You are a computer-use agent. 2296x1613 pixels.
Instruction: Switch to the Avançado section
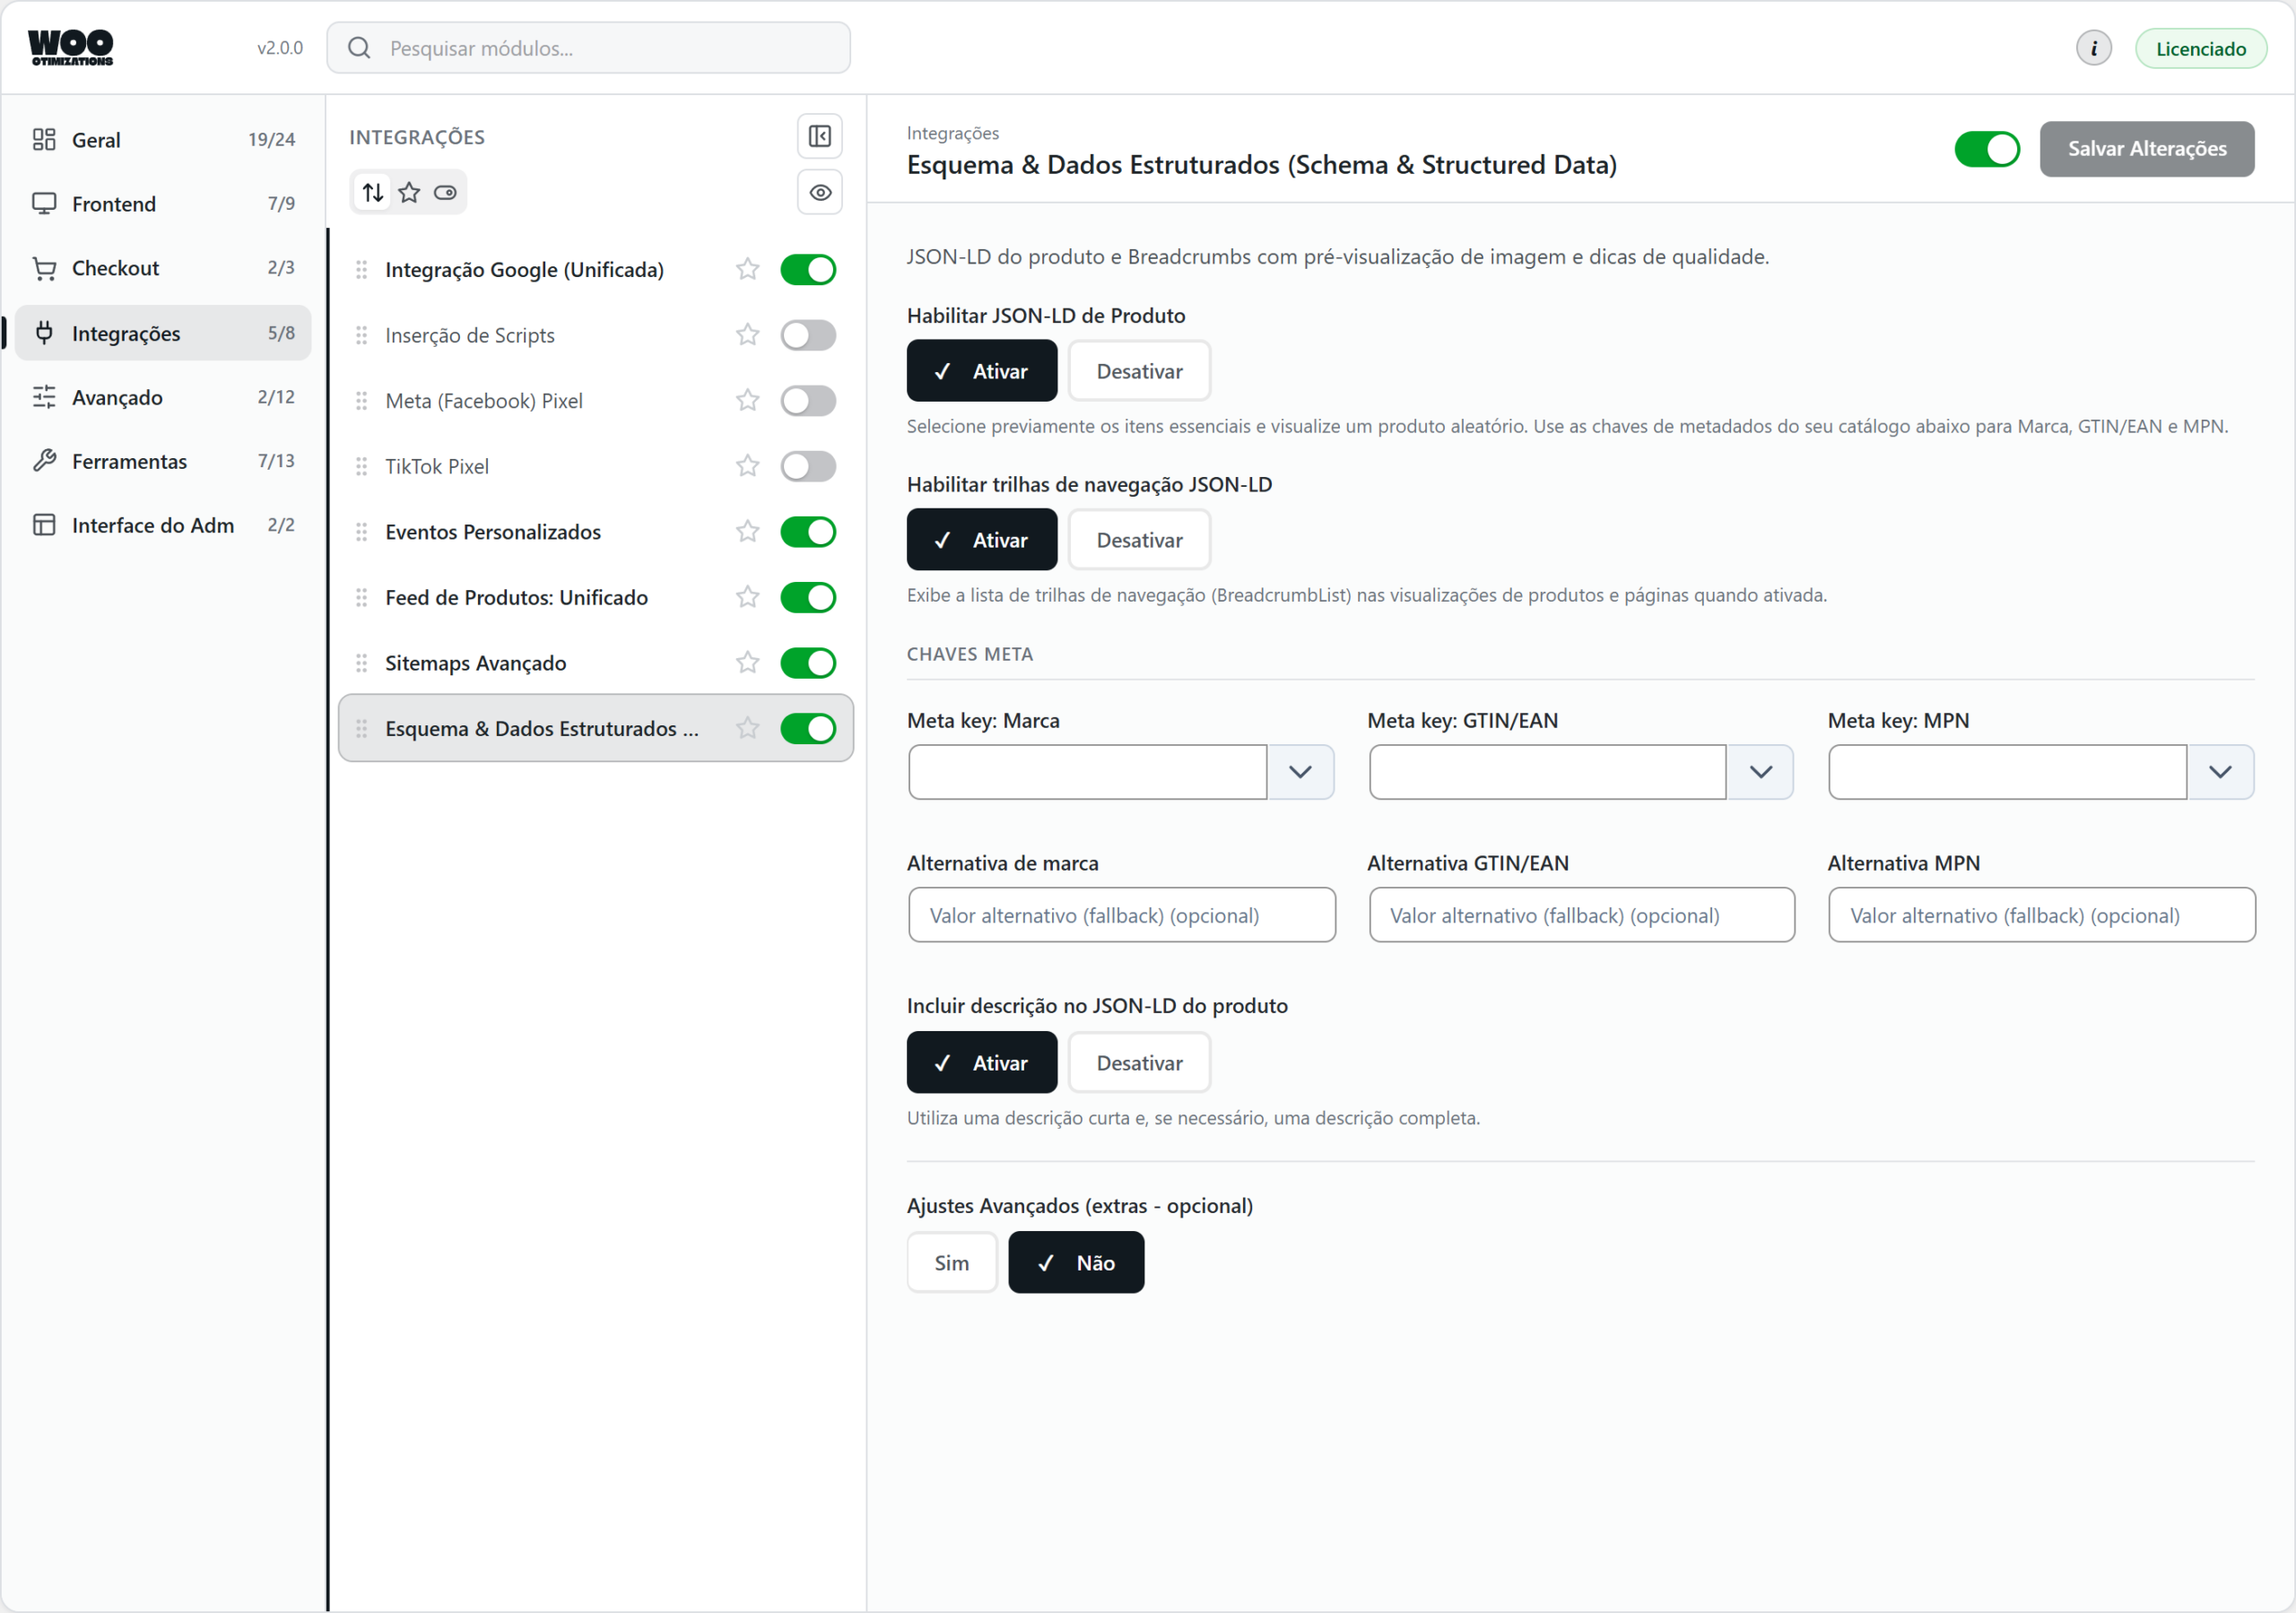click(x=163, y=397)
